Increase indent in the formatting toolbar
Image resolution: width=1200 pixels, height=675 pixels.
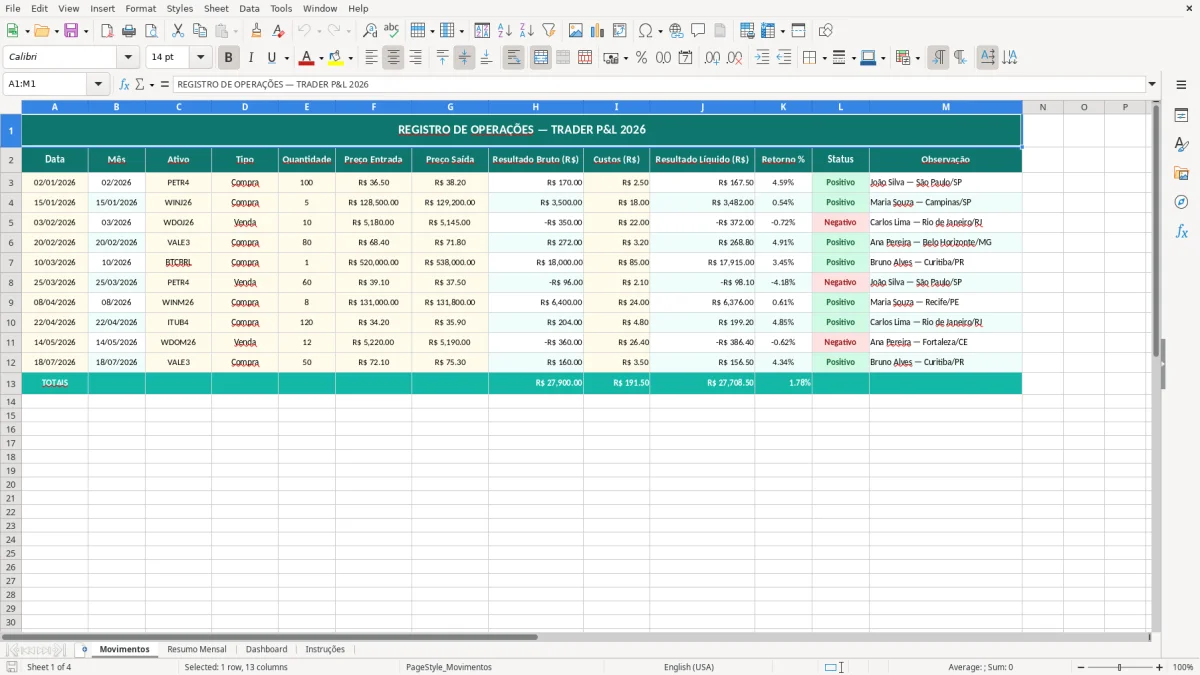point(762,58)
